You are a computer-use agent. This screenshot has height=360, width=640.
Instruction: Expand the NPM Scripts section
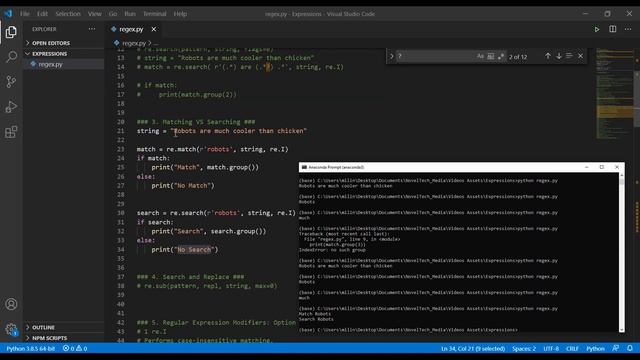coord(49,338)
